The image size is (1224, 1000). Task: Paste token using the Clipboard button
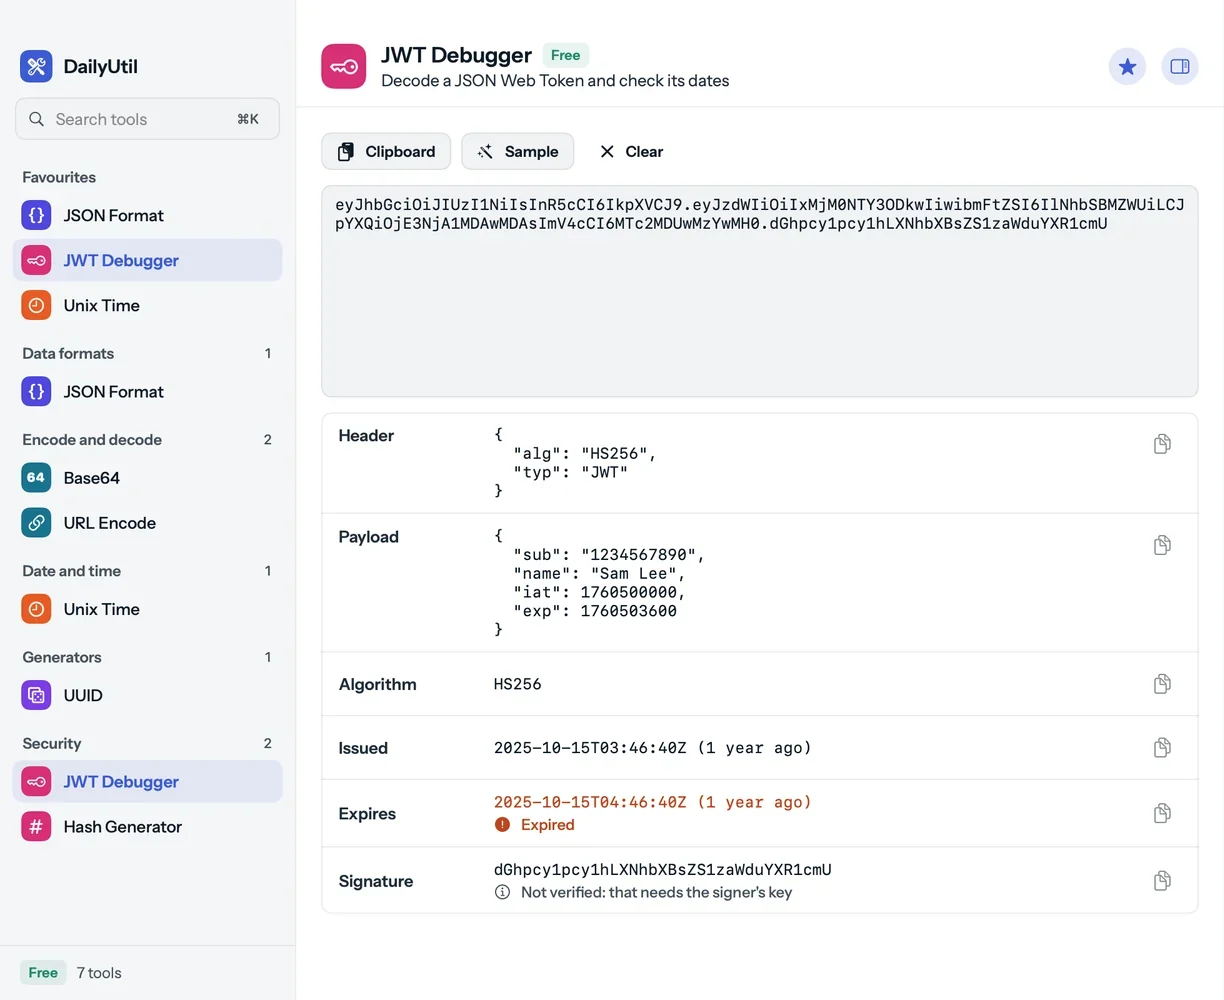click(386, 151)
